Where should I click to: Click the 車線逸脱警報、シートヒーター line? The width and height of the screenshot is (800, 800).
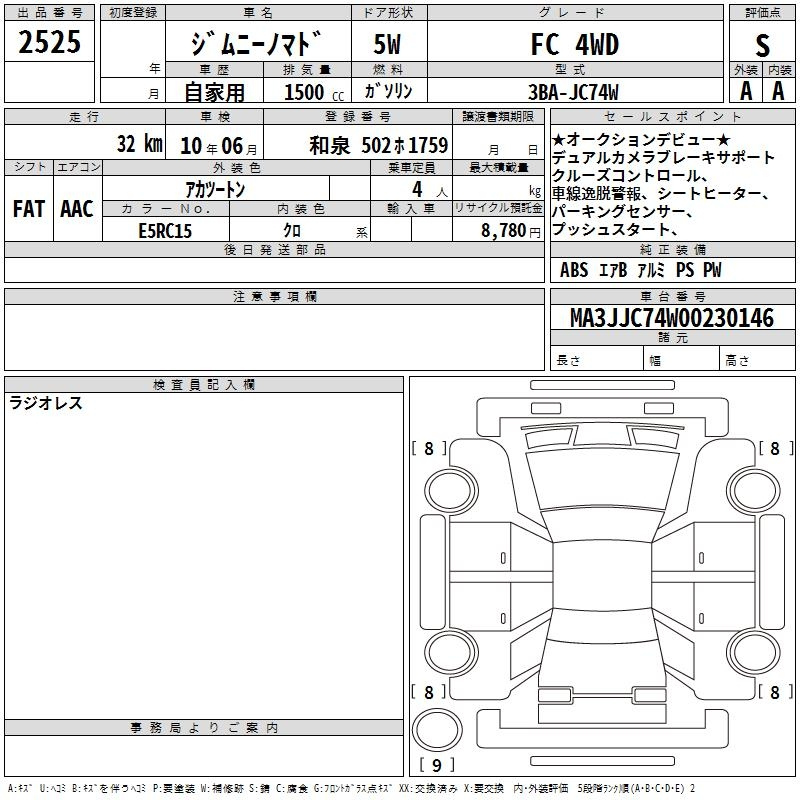click(660, 193)
